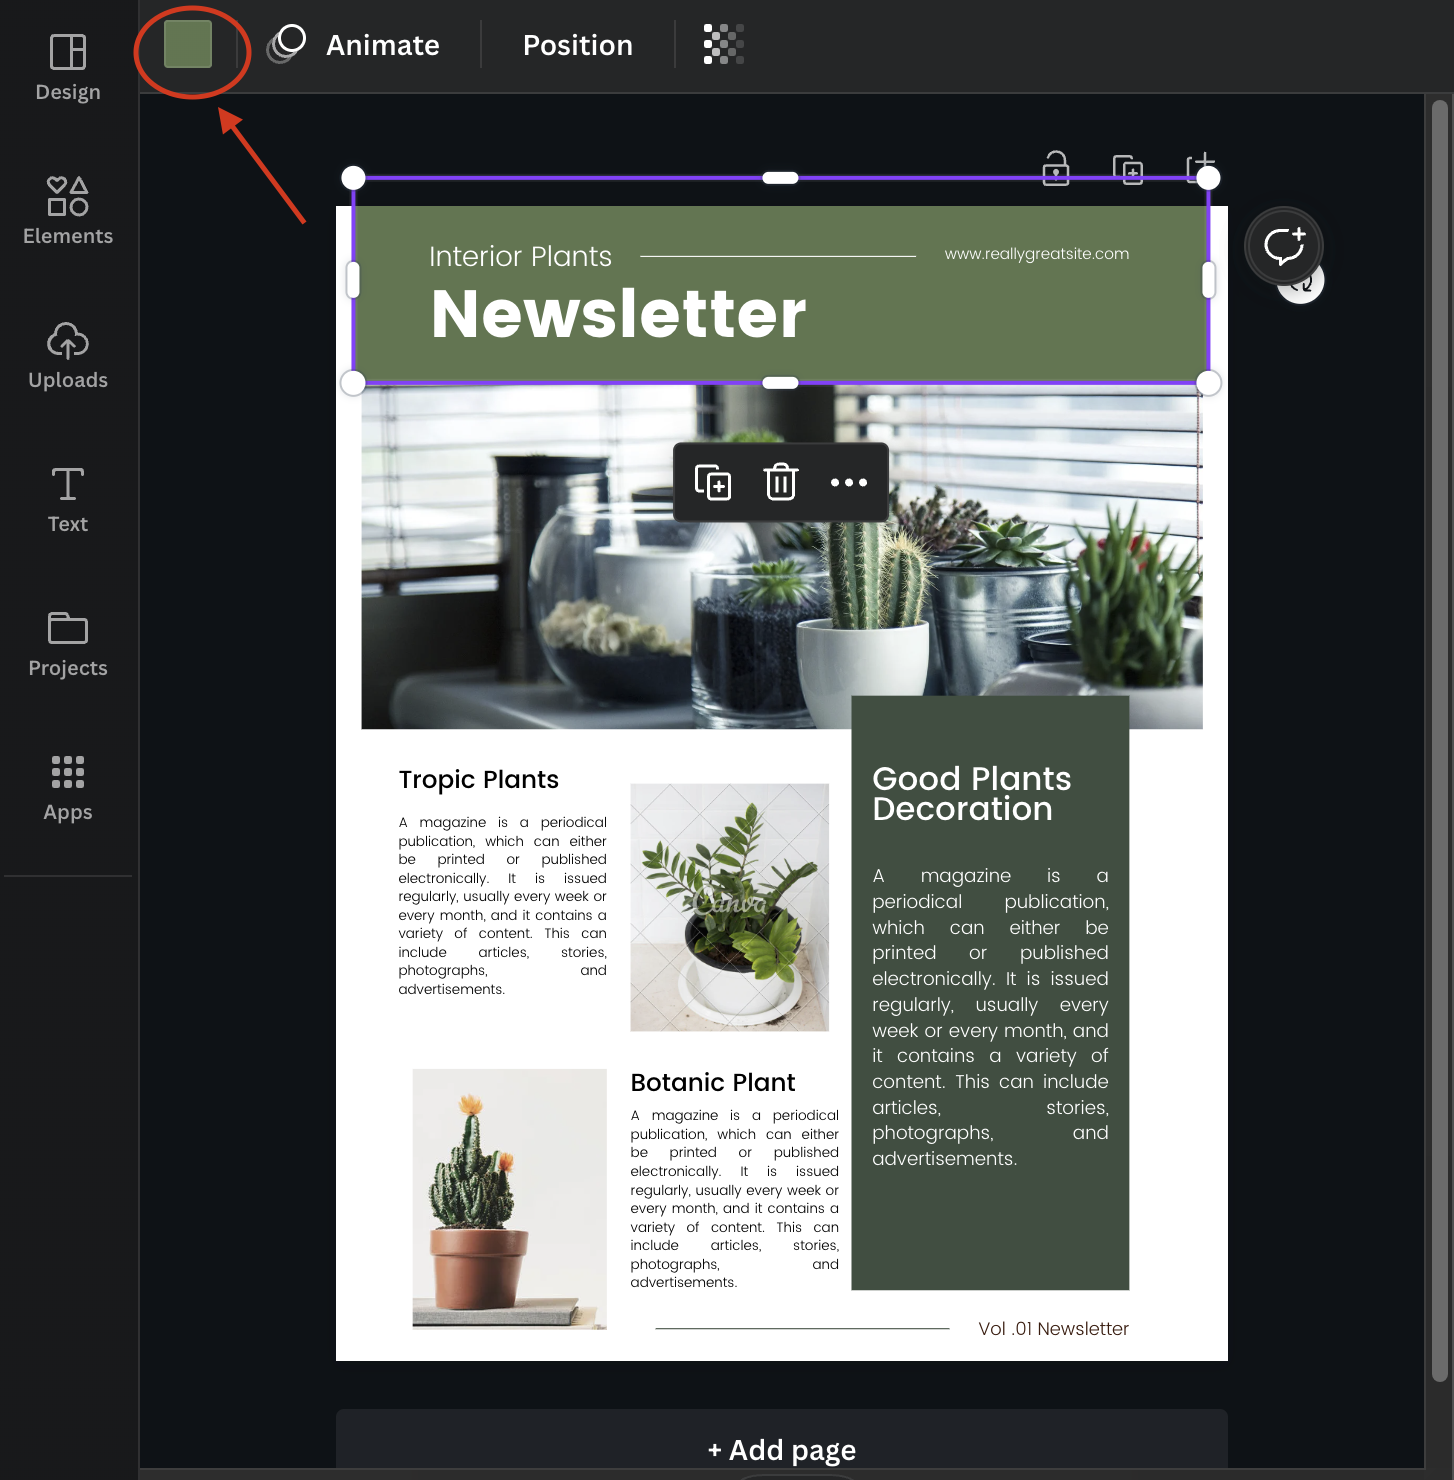Click the Animate circles icon

click(287, 44)
